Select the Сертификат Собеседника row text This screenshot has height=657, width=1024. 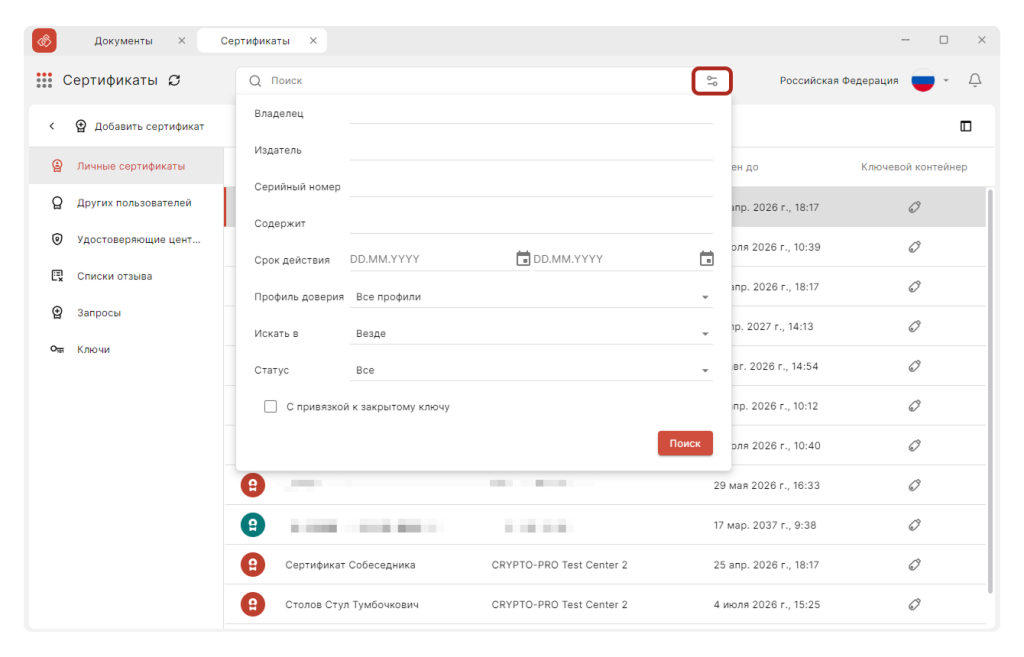350,565
